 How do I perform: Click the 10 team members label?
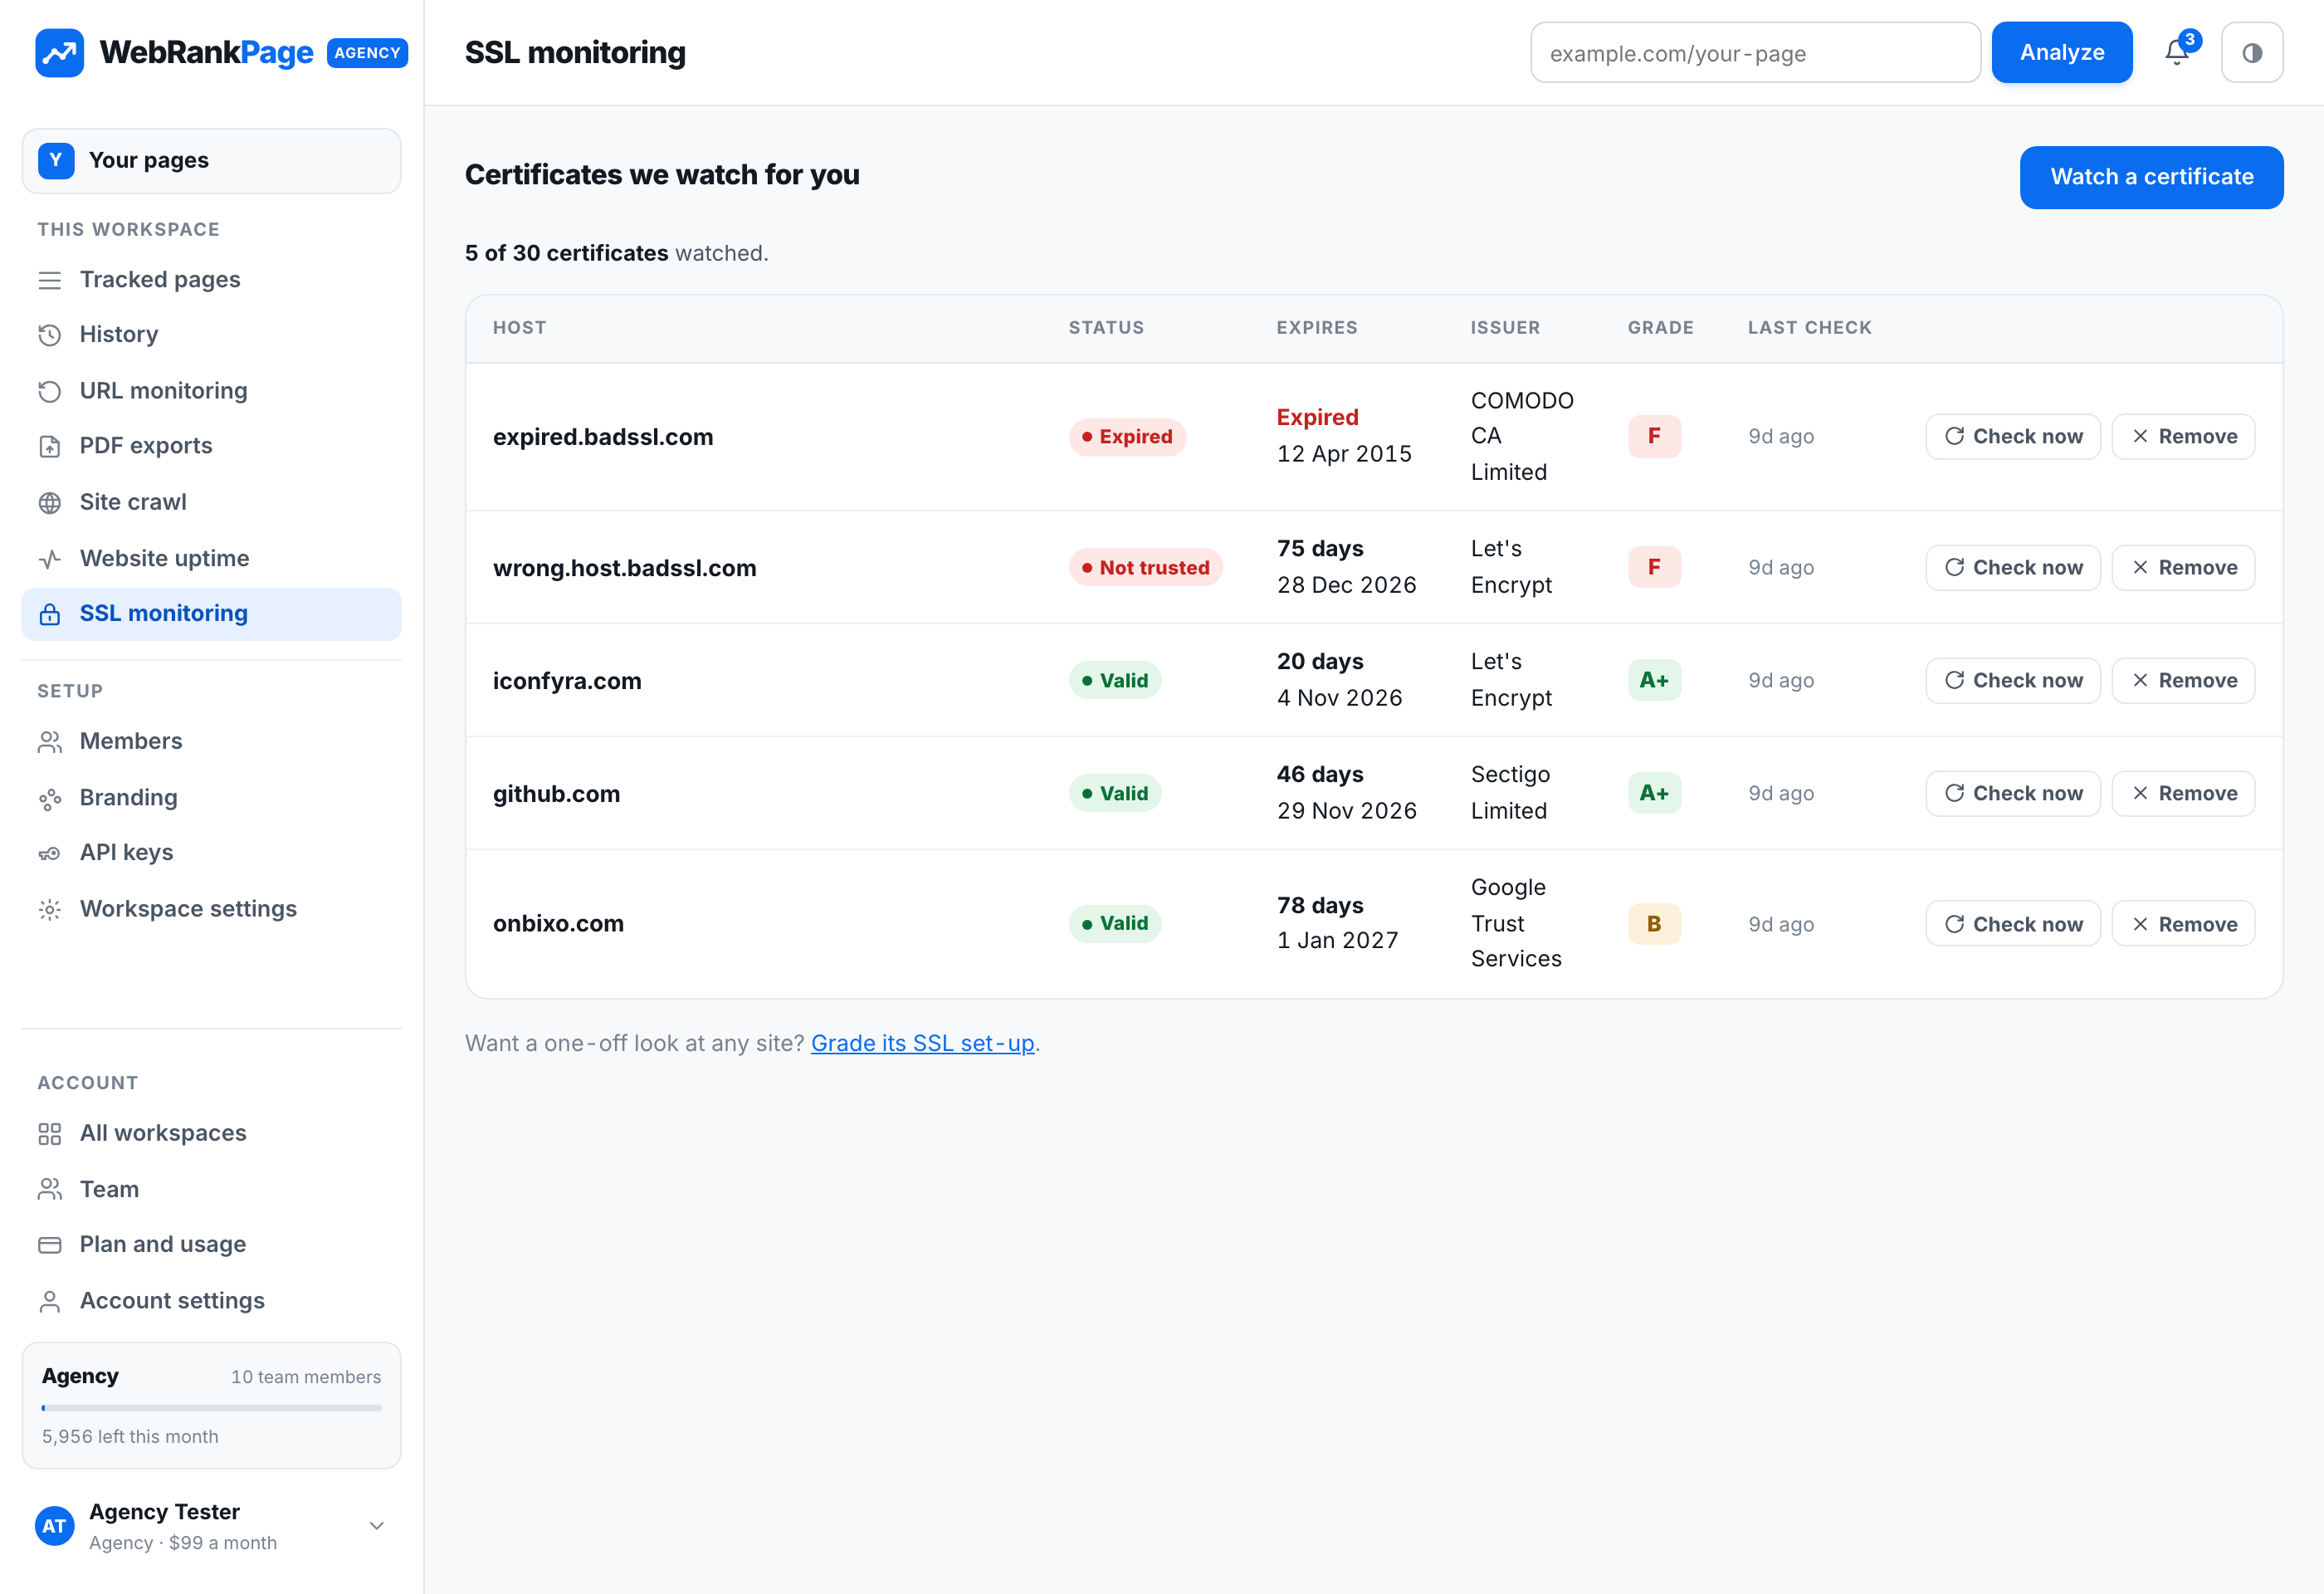tap(306, 1377)
